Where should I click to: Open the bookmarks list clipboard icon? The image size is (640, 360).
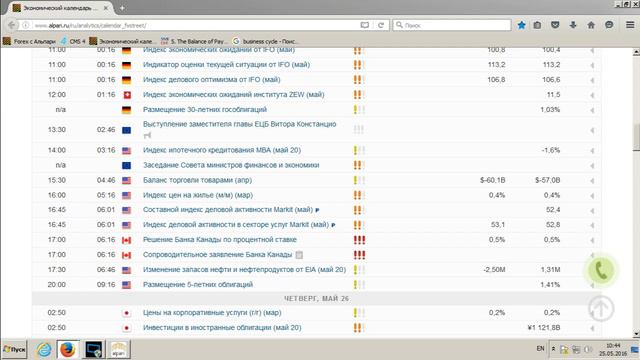coord(537,25)
